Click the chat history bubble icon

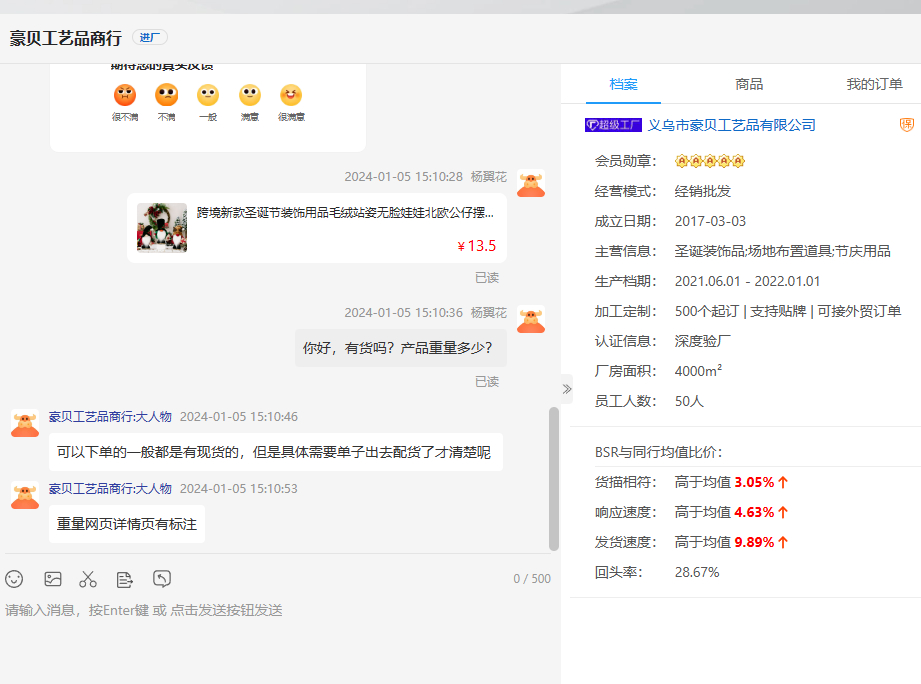coord(162,578)
